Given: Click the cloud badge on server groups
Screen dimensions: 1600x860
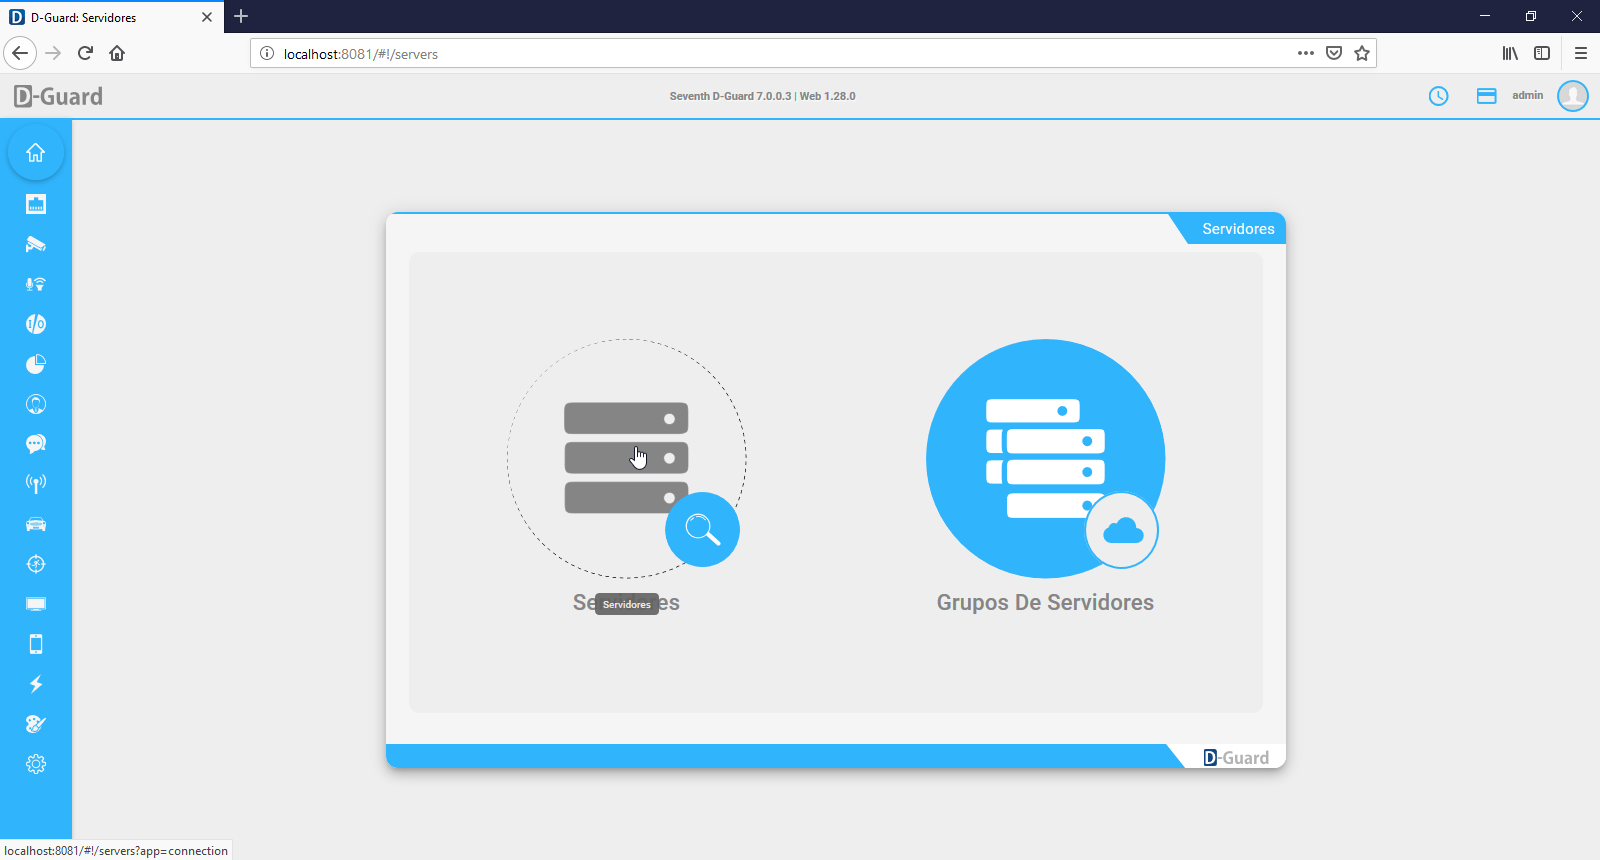Looking at the screenshot, I should (1122, 530).
